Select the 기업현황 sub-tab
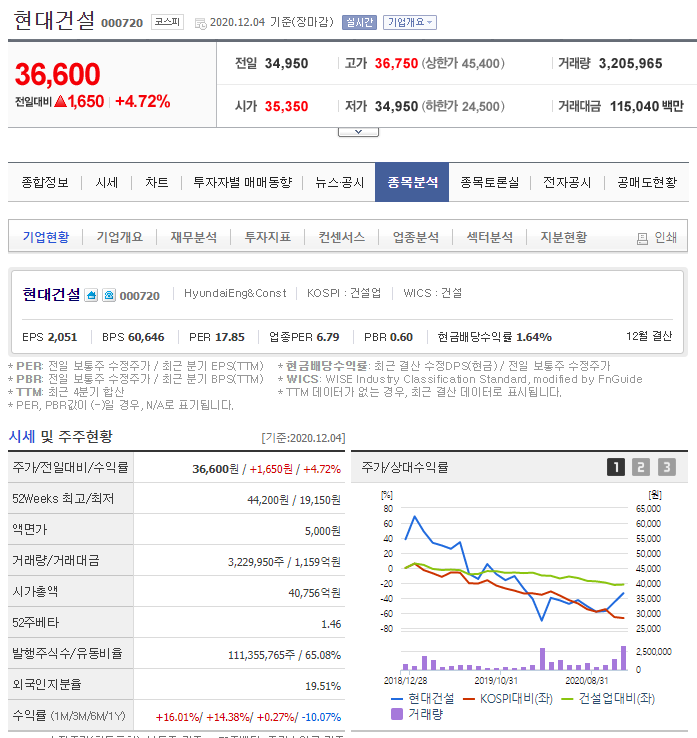Screen dimensions: 697x738 click(46, 237)
